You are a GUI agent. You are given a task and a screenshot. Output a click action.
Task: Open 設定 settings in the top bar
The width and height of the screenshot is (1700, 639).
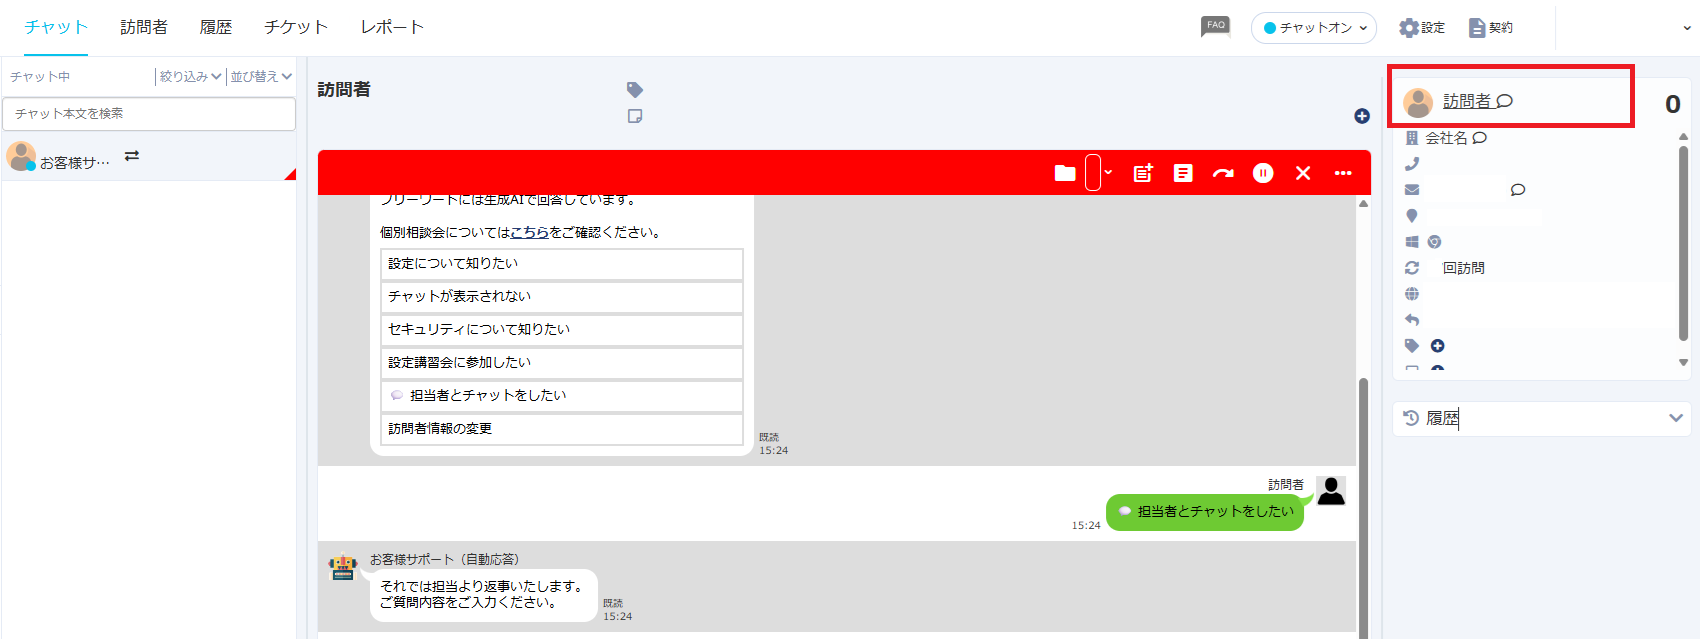1422,28
